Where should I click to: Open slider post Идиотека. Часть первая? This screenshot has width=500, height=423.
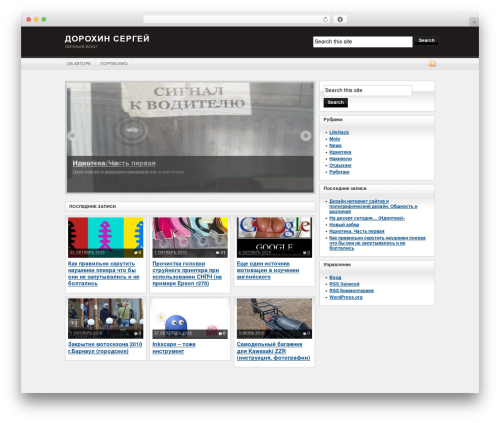point(114,163)
